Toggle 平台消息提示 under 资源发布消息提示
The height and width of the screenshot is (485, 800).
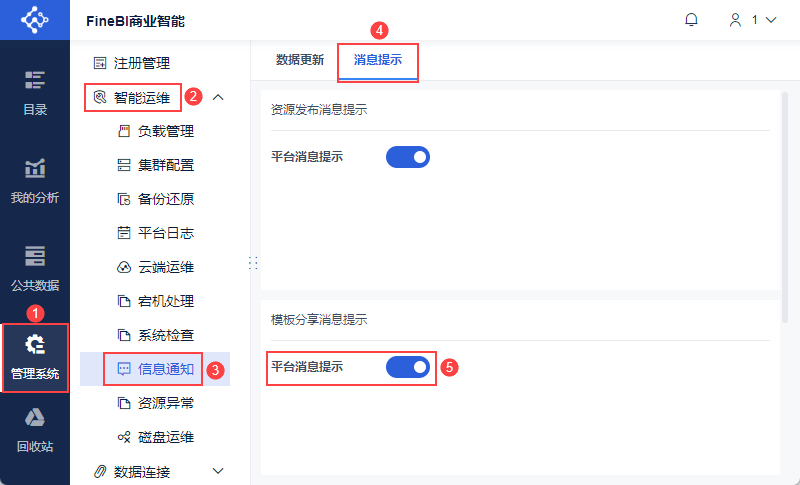(x=408, y=157)
